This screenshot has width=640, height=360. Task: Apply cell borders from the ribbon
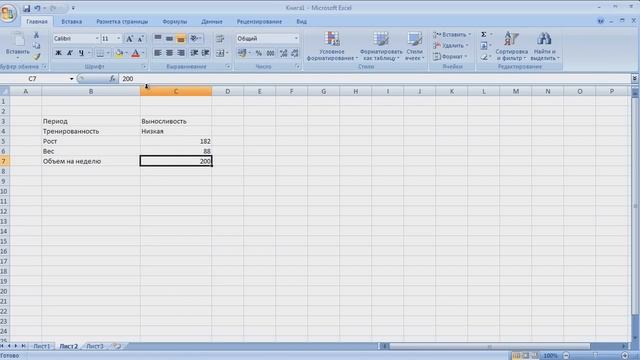point(100,53)
